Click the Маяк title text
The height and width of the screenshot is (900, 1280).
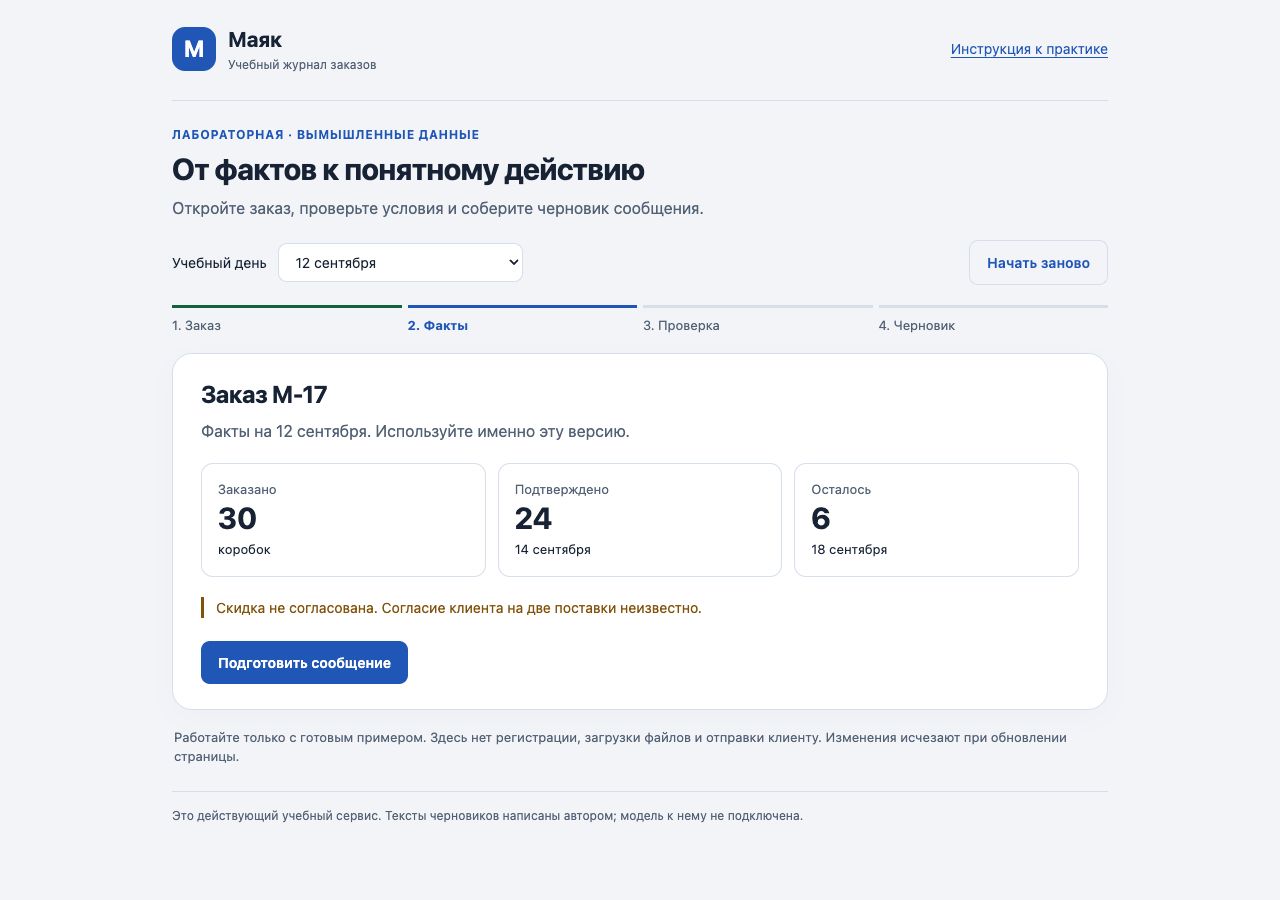pos(255,40)
